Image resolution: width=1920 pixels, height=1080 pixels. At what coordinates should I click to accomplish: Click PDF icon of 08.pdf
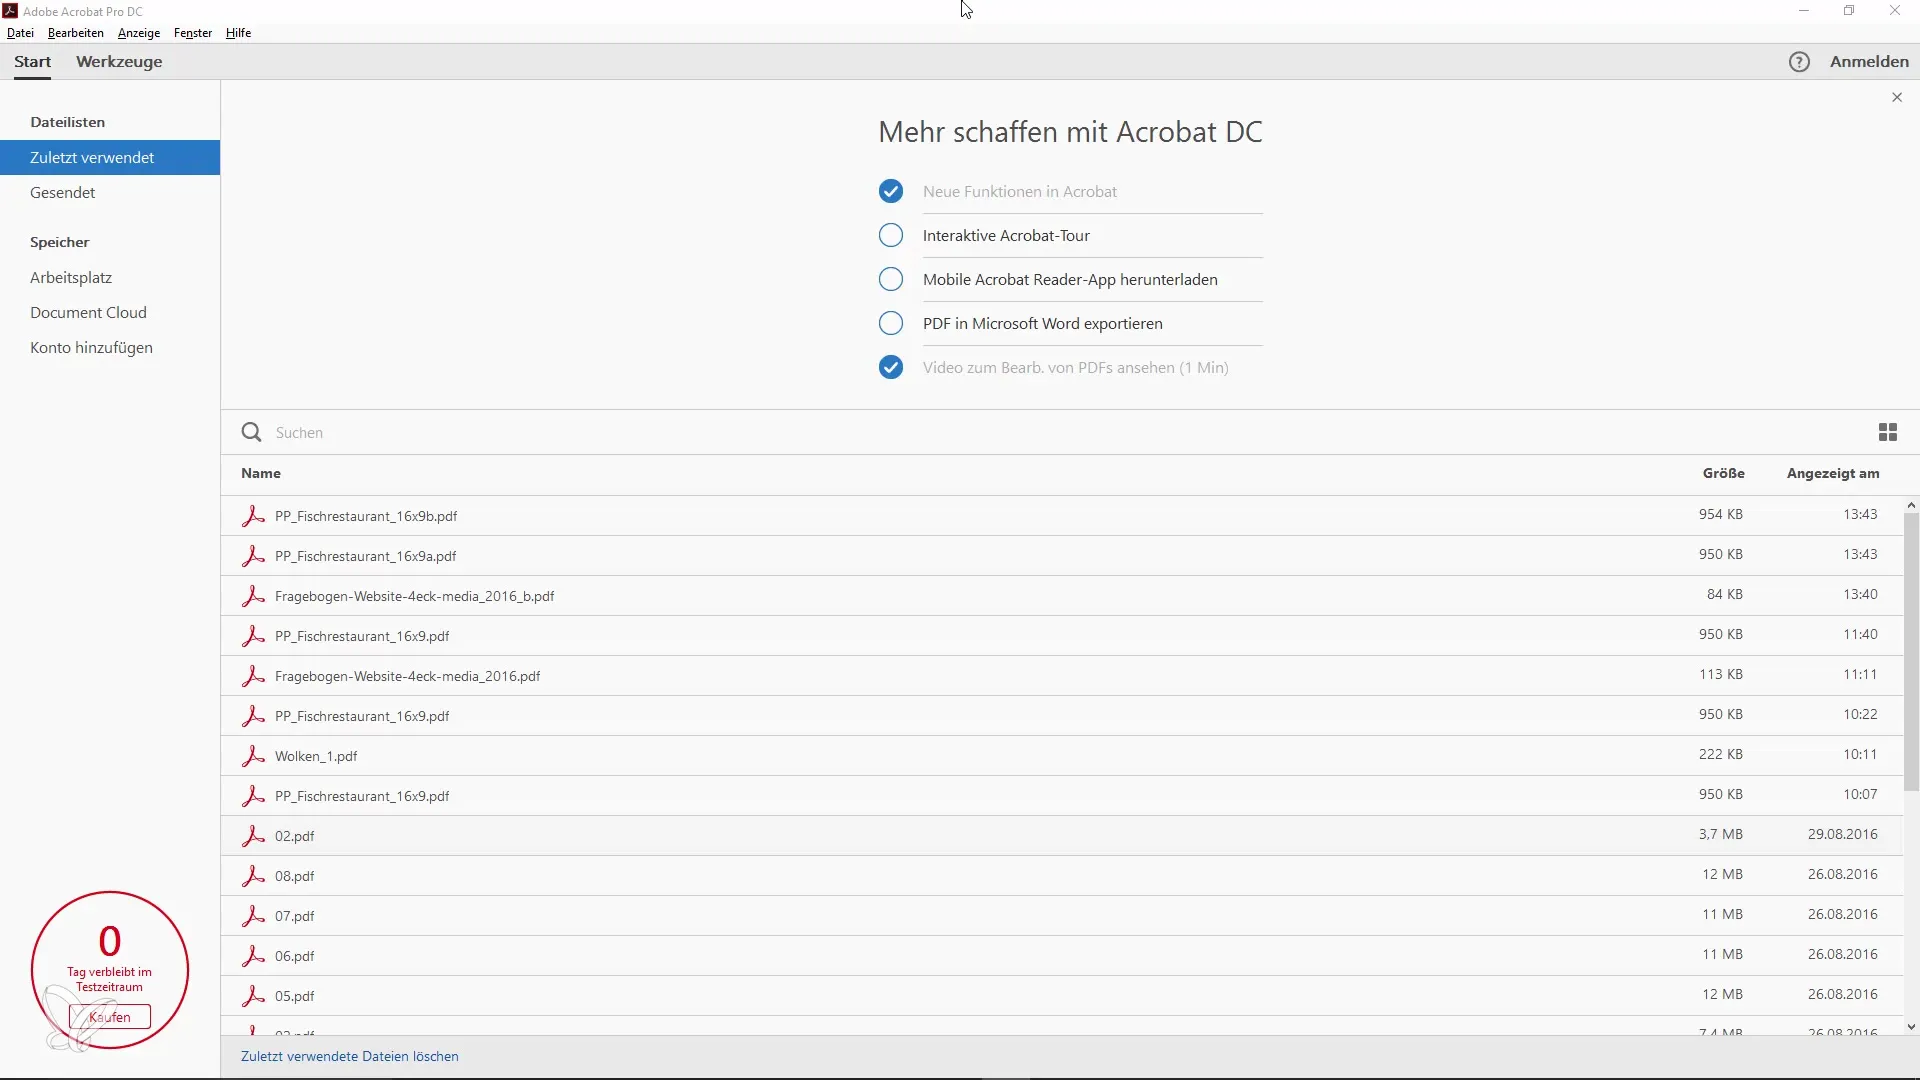(253, 876)
